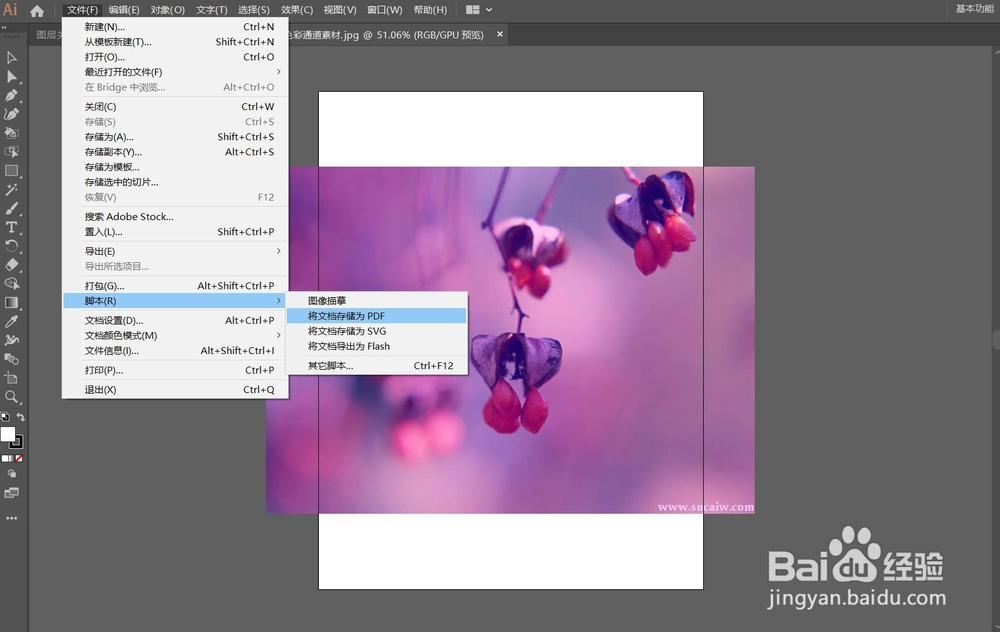The image size is (1000, 632).
Task: Open the 基本功能 workspace switcher
Action: click(974, 9)
